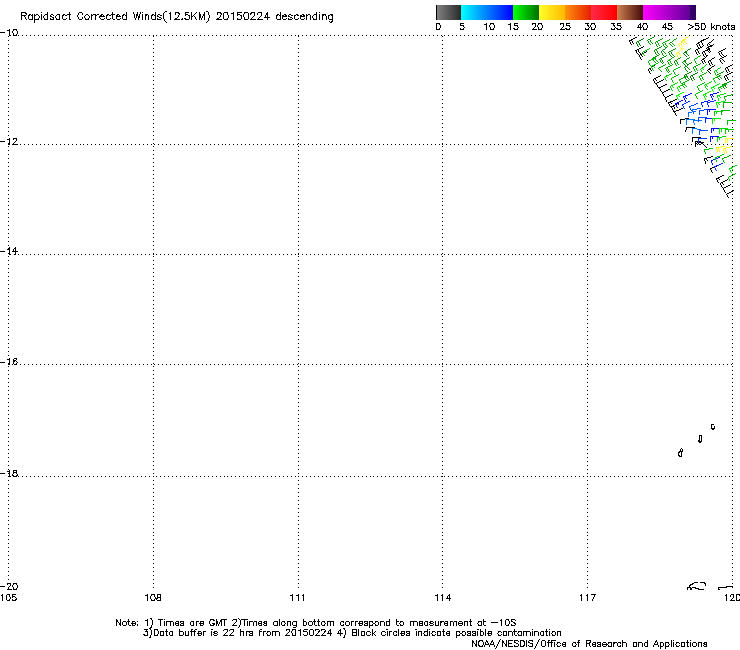Viewport: 740px width, 650px height.
Task: Click the latitude label '-20'
Action: click(x=9, y=586)
